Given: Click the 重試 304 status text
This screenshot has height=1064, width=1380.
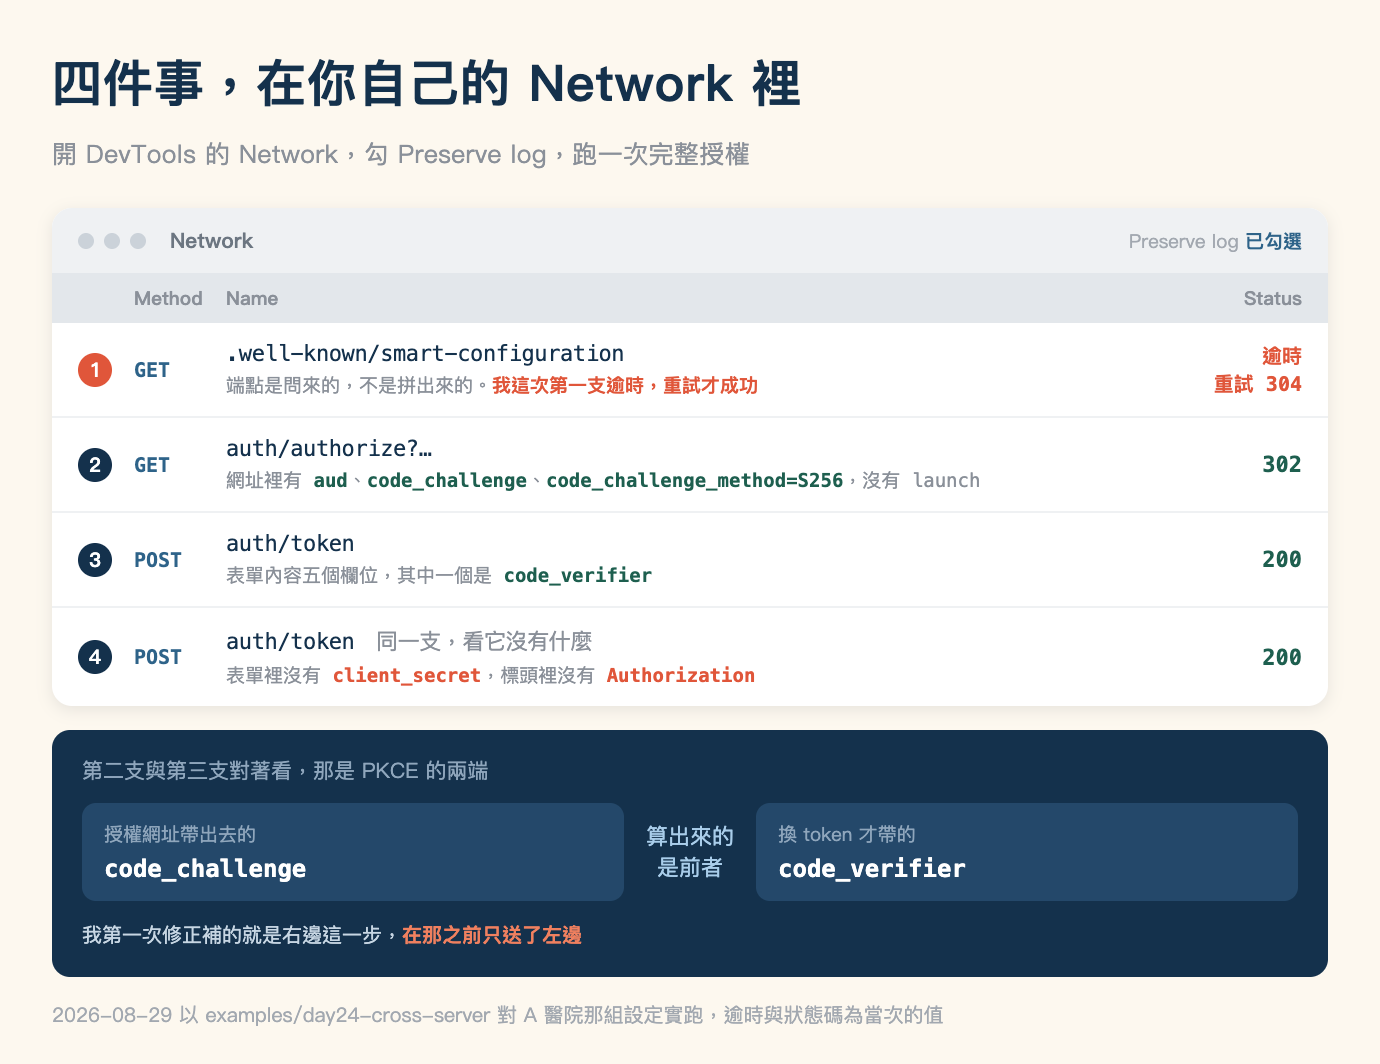Looking at the screenshot, I should (1257, 384).
